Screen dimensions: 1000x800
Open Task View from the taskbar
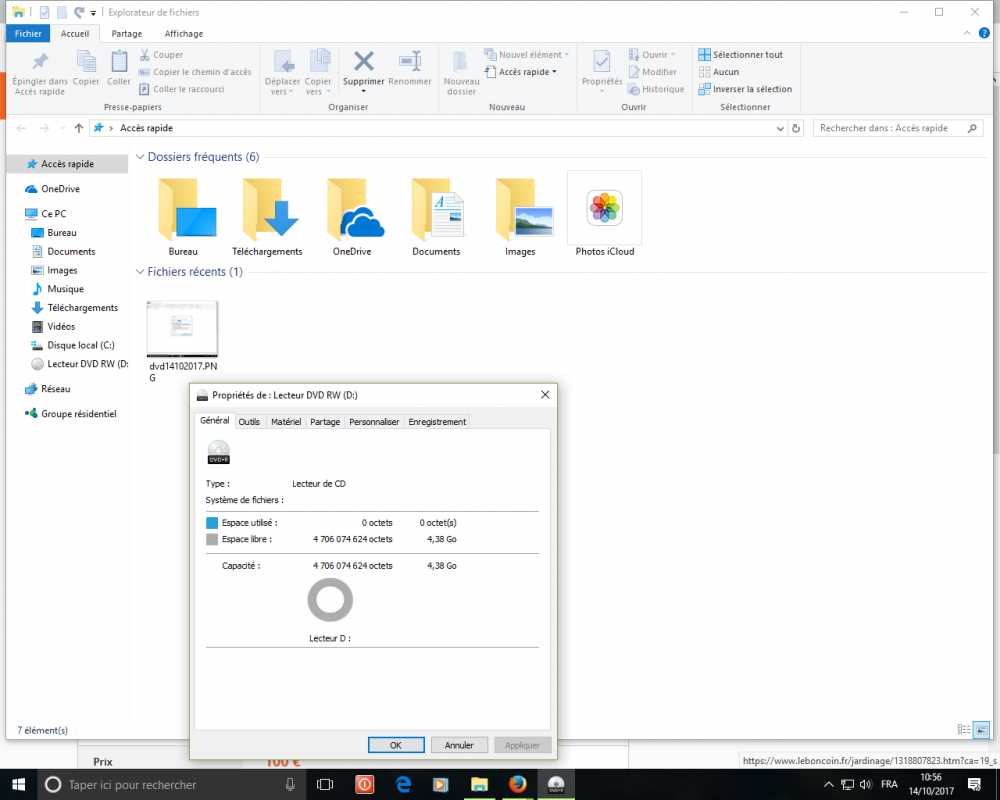325,785
